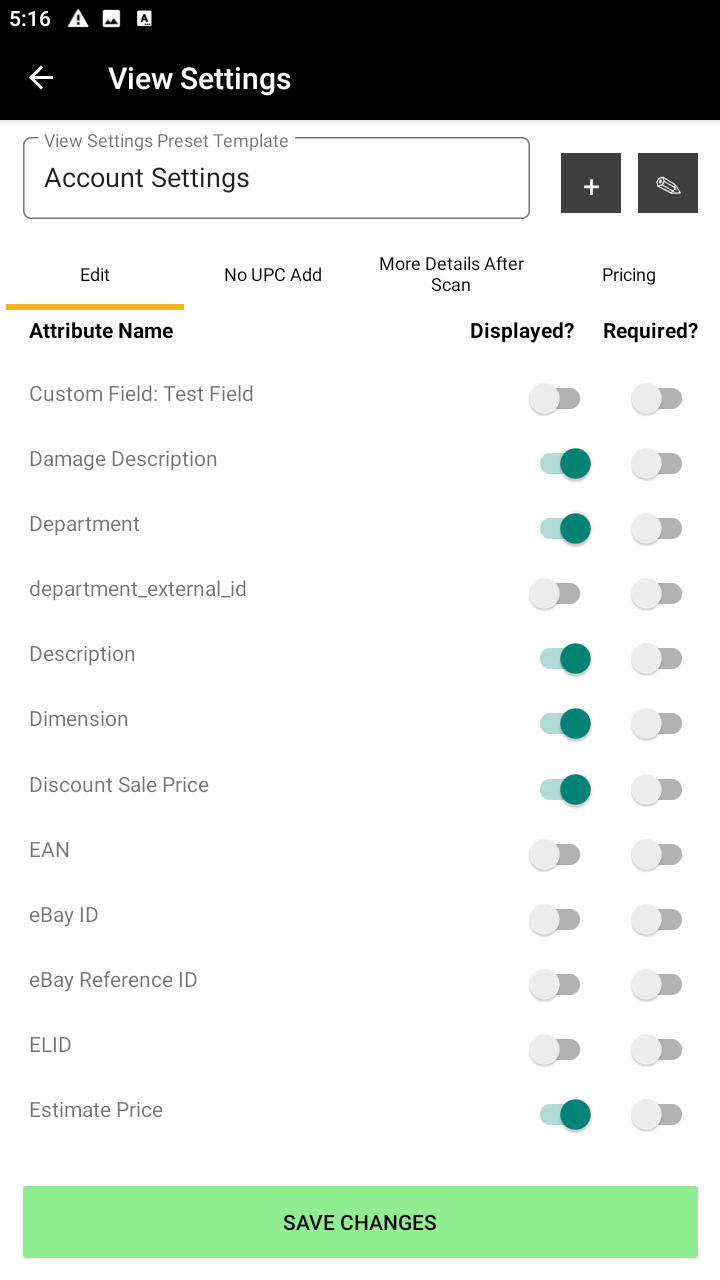Screen dimensions: 720x1280
Task: Switch to No UPC Add tab
Action: click(x=273, y=275)
